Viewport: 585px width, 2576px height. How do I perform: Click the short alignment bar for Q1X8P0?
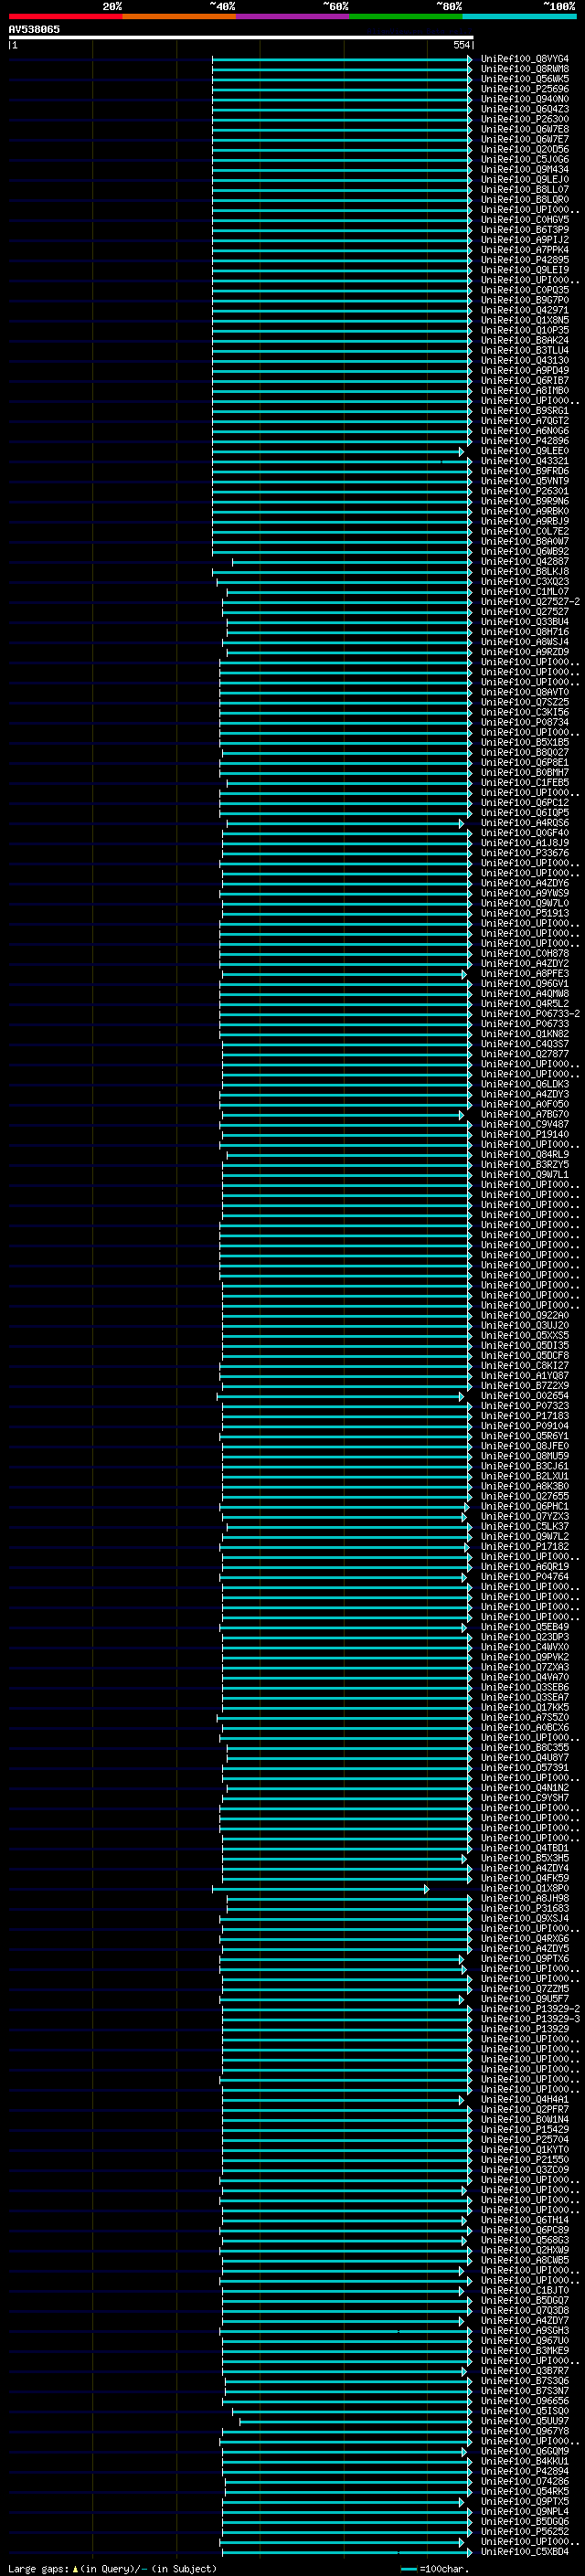(x=320, y=1888)
